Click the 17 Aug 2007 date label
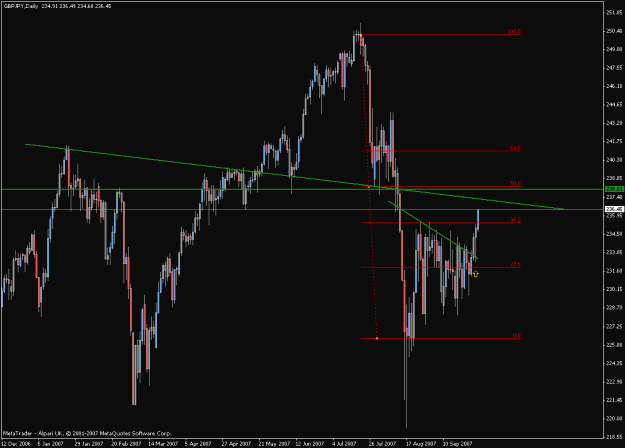 coord(421,444)
